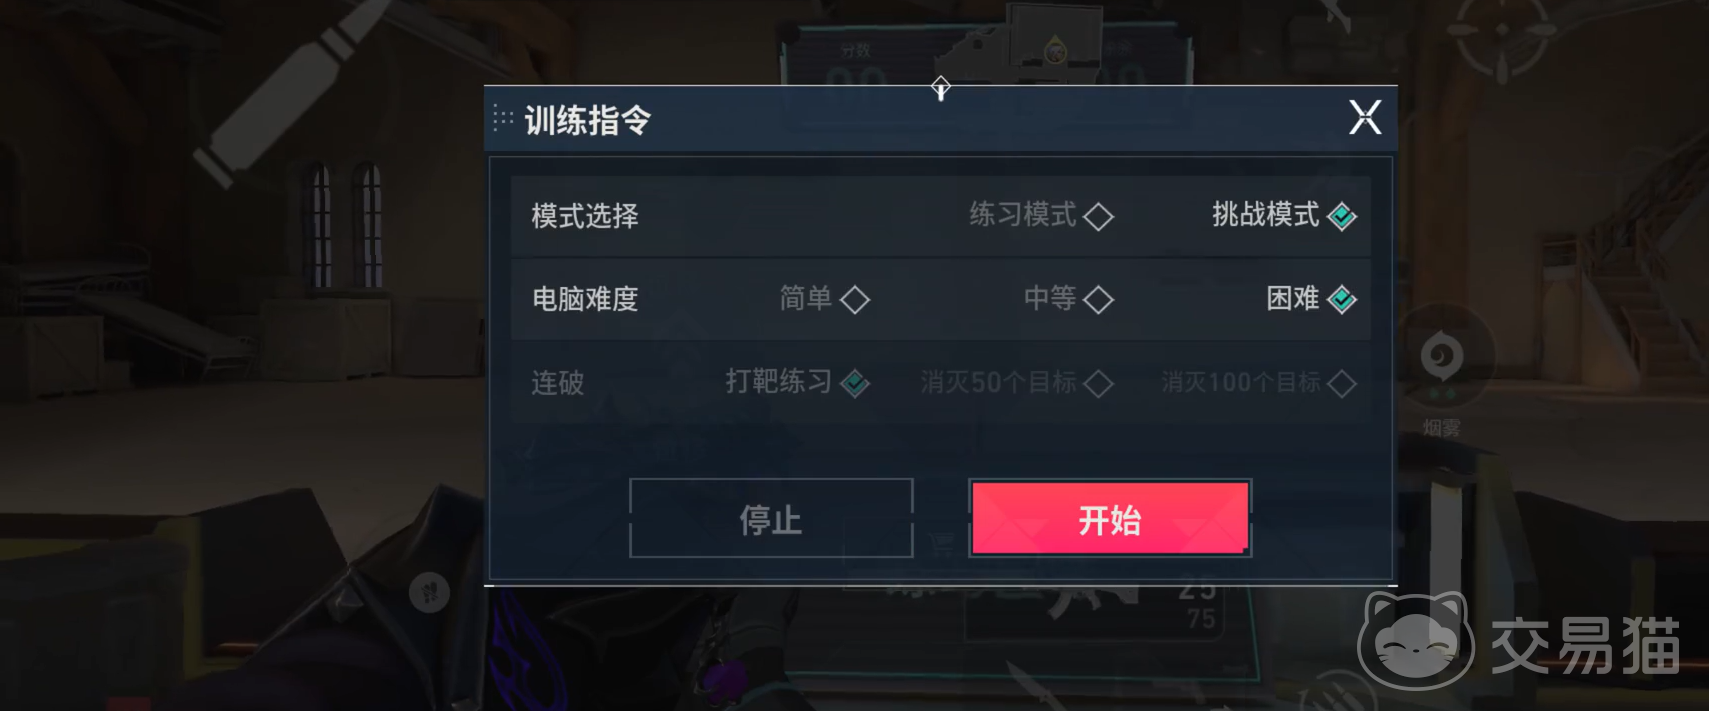Viewport: 1709px width, 711px height.
Task: Click the diamond marker atop the dialog
Action: tap(941, 88)
